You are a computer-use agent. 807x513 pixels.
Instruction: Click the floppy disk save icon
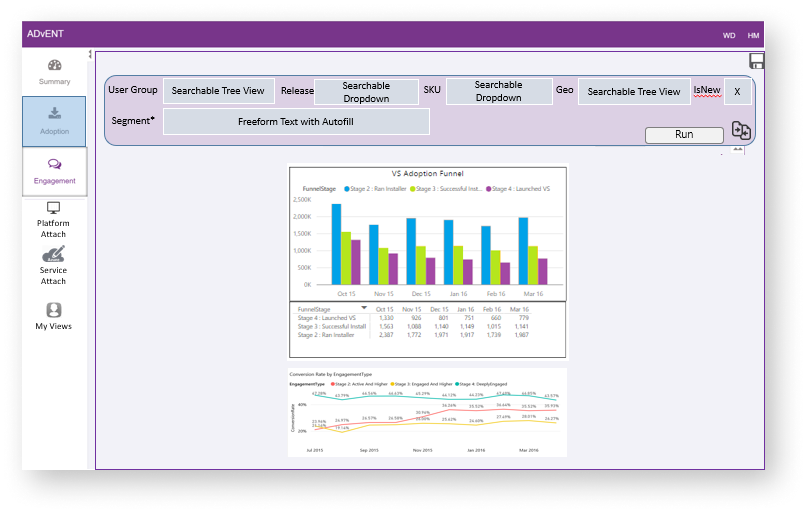pyautogui.click(x=757, y=61)
